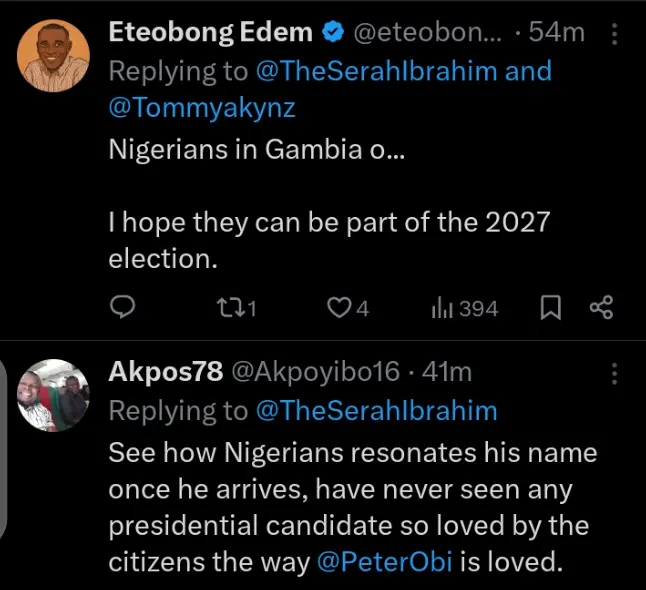Open more options on Akpos78's tweet

pos(613,374)
